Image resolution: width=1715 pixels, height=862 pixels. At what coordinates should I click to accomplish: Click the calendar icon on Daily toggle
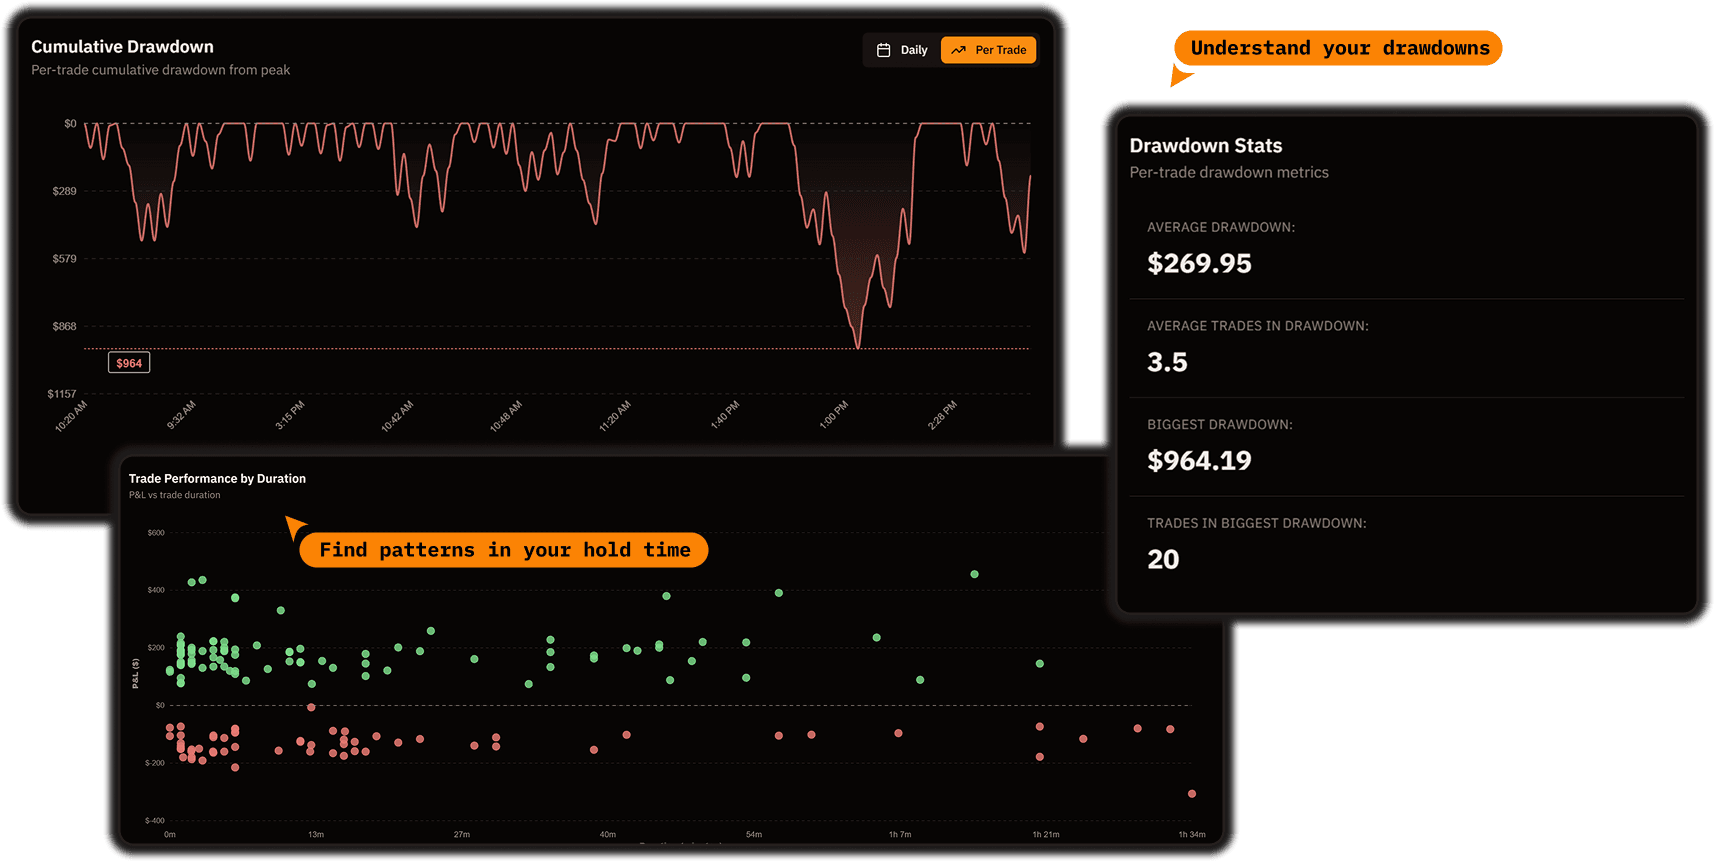point(883,50)
